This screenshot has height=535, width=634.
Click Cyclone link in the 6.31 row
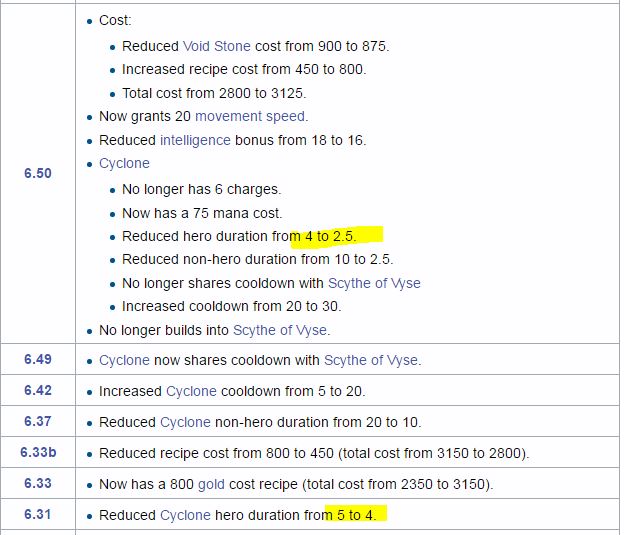coord(185,516)
